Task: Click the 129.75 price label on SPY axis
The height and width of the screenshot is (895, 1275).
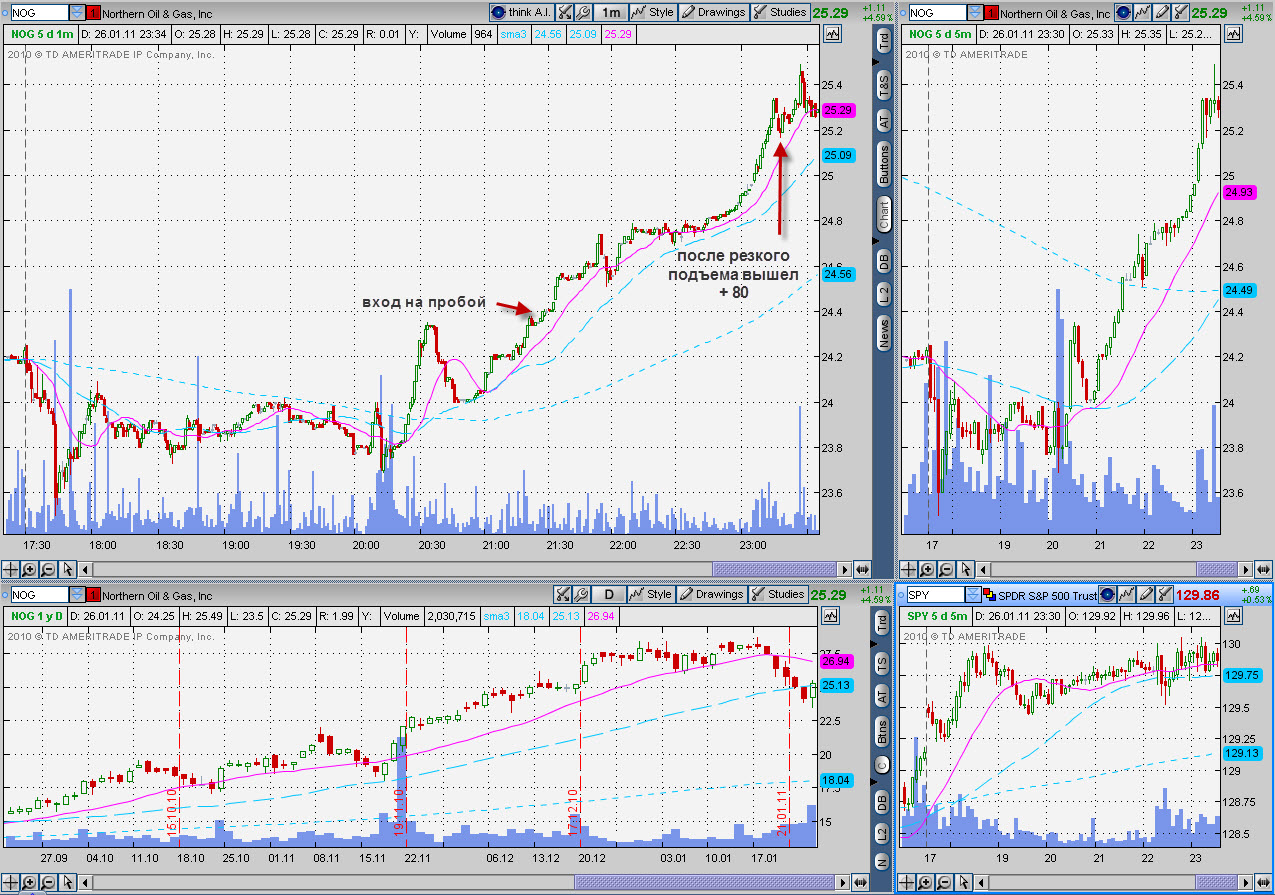Action: [x=1240, y=675]
